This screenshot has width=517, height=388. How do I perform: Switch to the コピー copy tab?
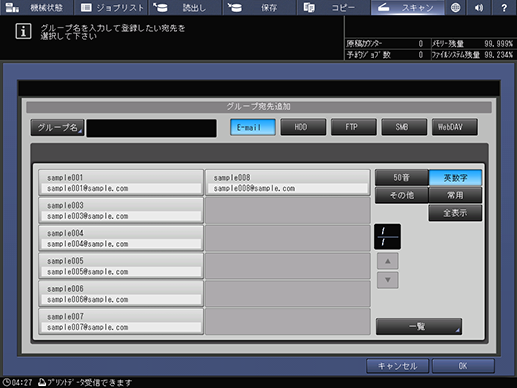333,7
